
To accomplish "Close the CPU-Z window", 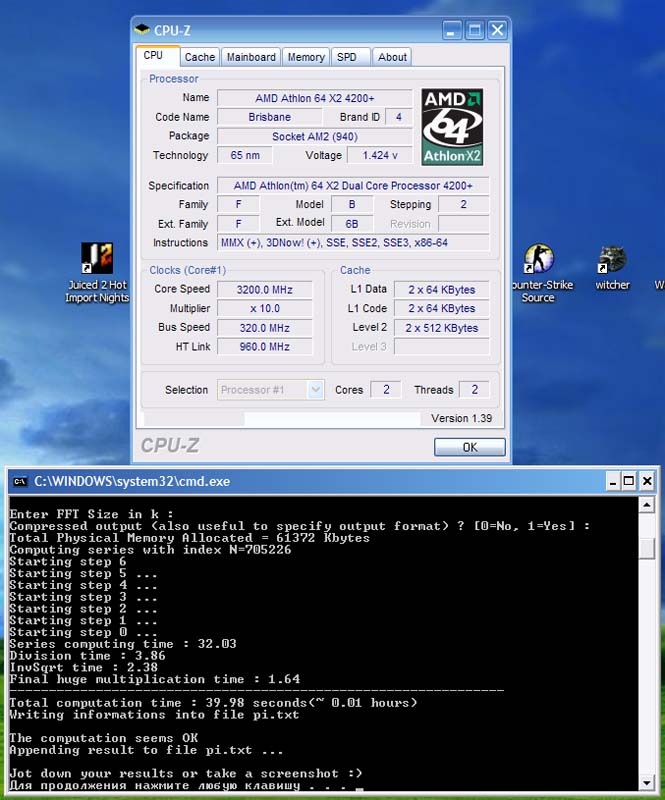I will [497, 31].
